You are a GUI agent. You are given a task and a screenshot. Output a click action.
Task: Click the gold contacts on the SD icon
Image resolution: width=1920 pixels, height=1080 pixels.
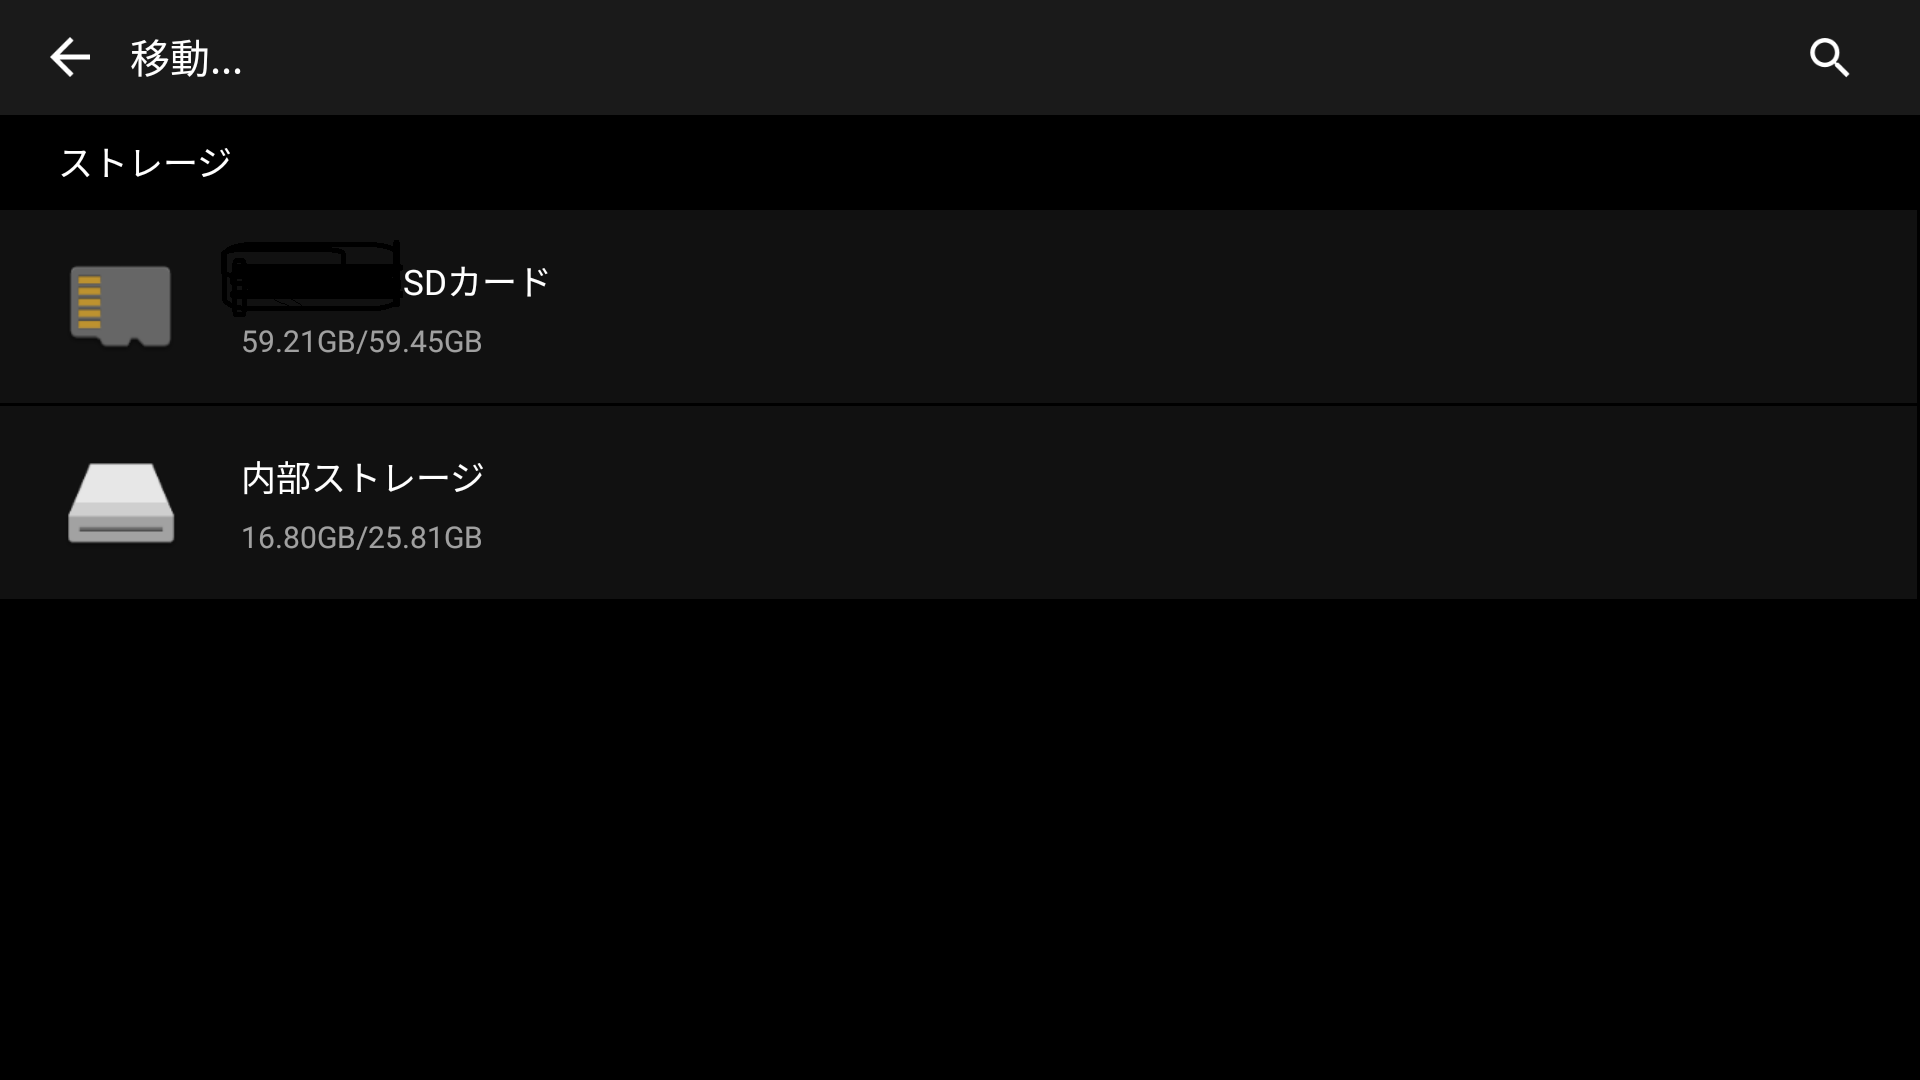coord(89,302)
